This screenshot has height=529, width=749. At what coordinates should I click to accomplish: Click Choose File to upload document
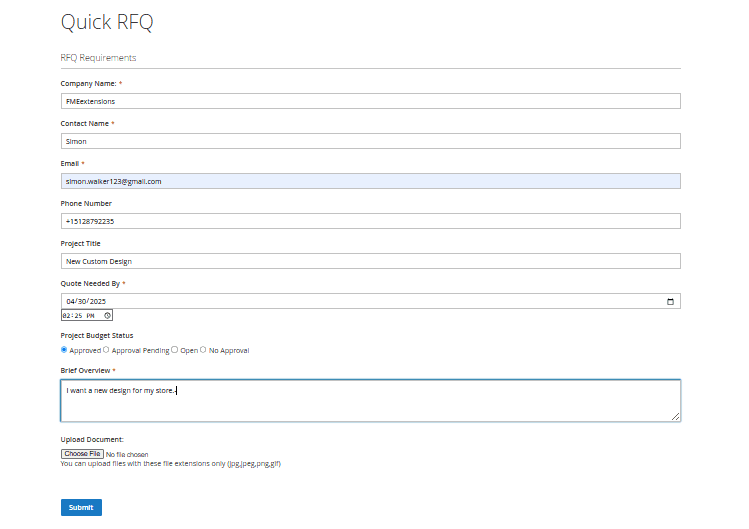click(x=82, y=454)
